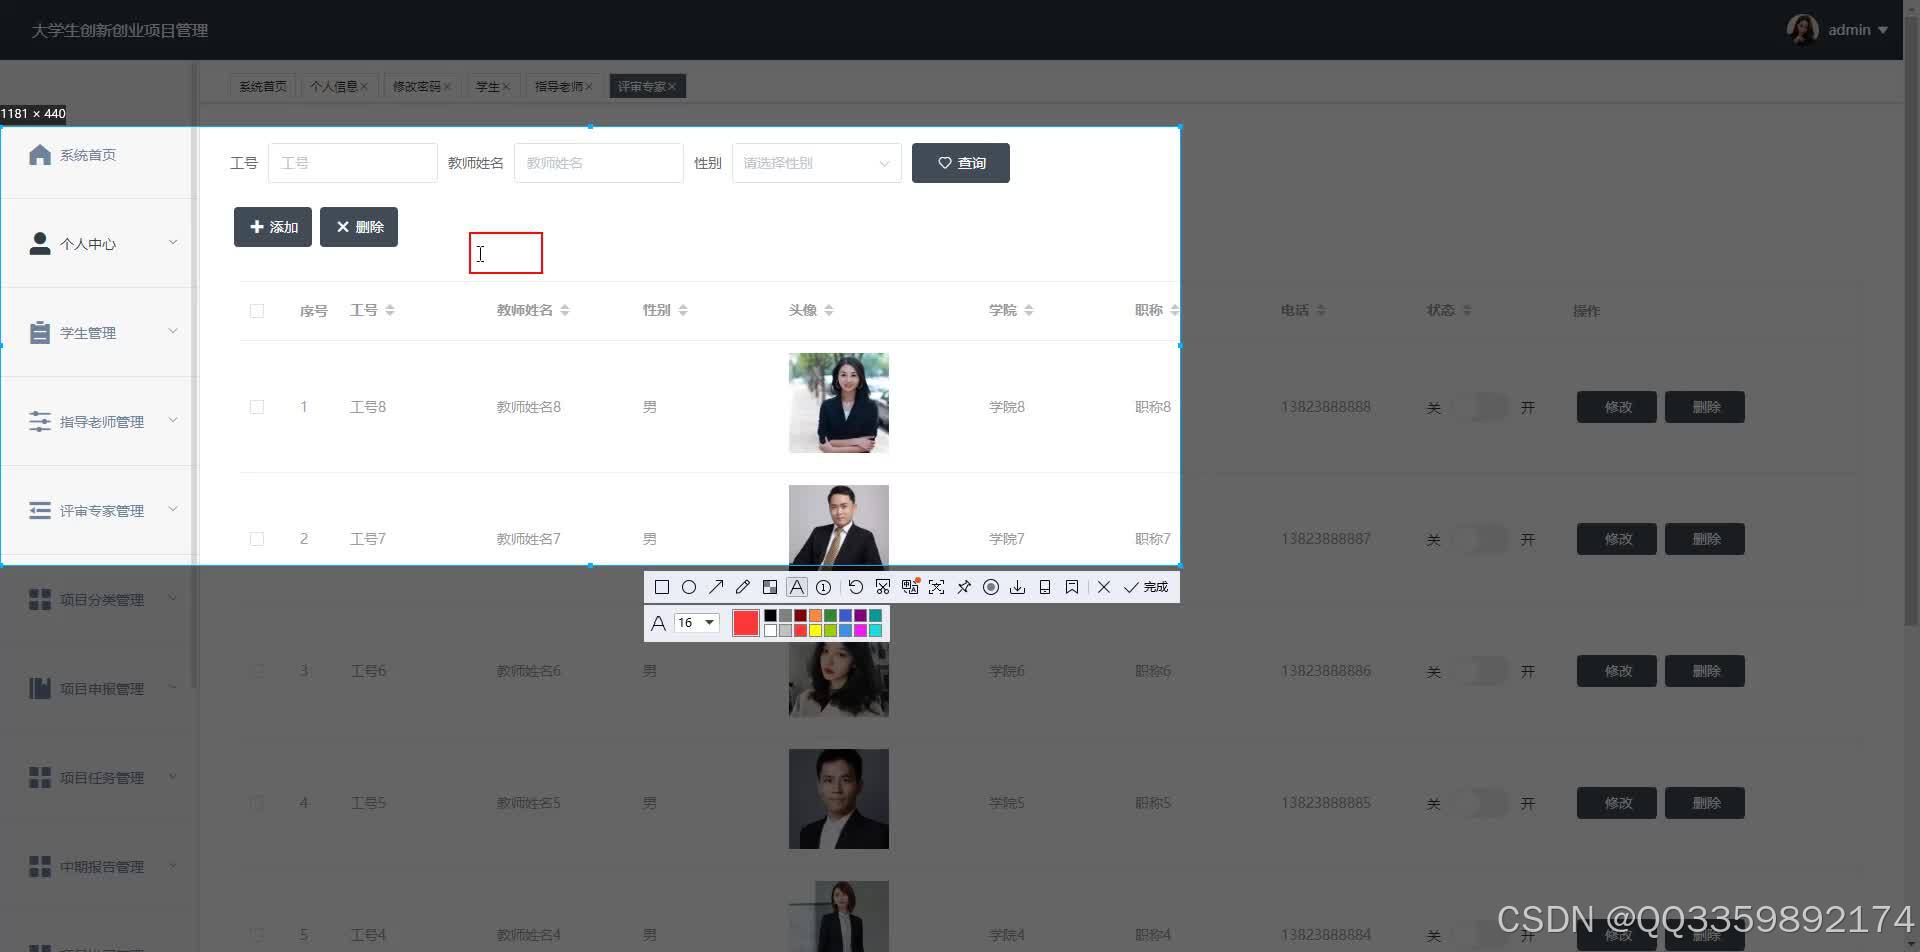Expand the 项目分类管理 sidebar menu
This screenshot has height=952, width=1920.
point(99,599)
